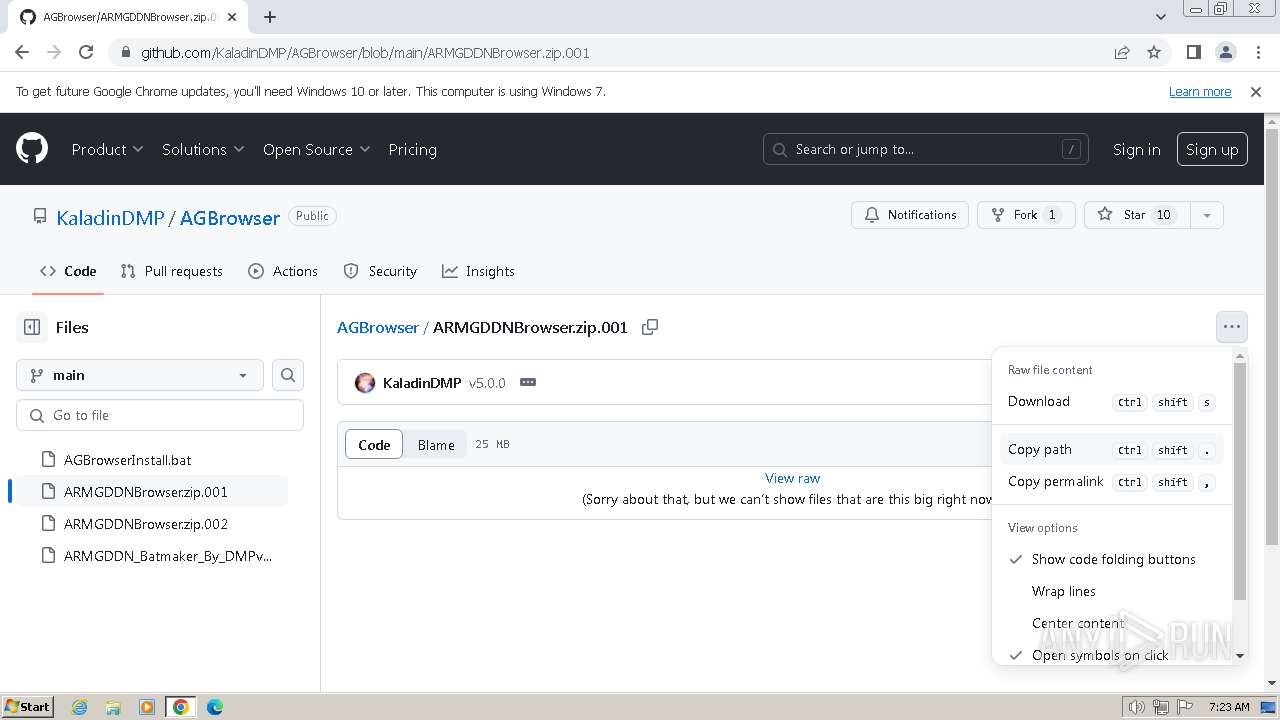Toggle Wrap lines option

(x=1111, y=591)
